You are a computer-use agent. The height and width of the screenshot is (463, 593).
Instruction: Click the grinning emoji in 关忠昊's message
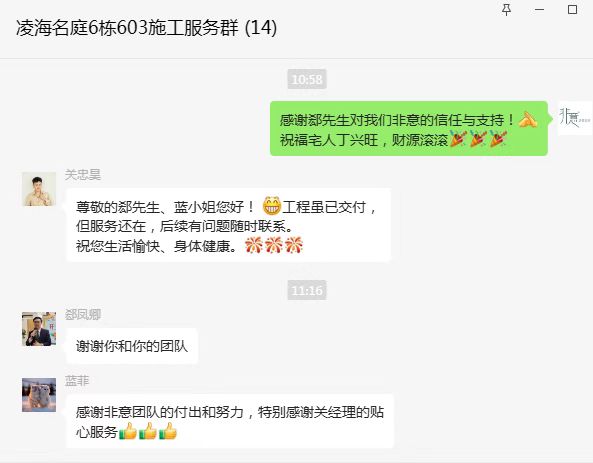[x=272, y=206]
